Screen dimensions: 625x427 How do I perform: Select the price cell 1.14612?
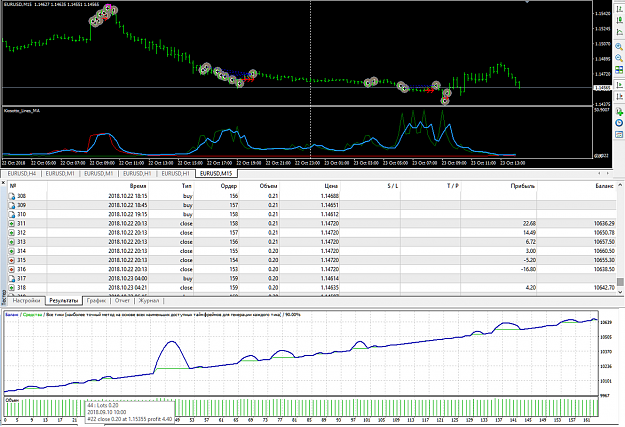(x=329, y=214)
